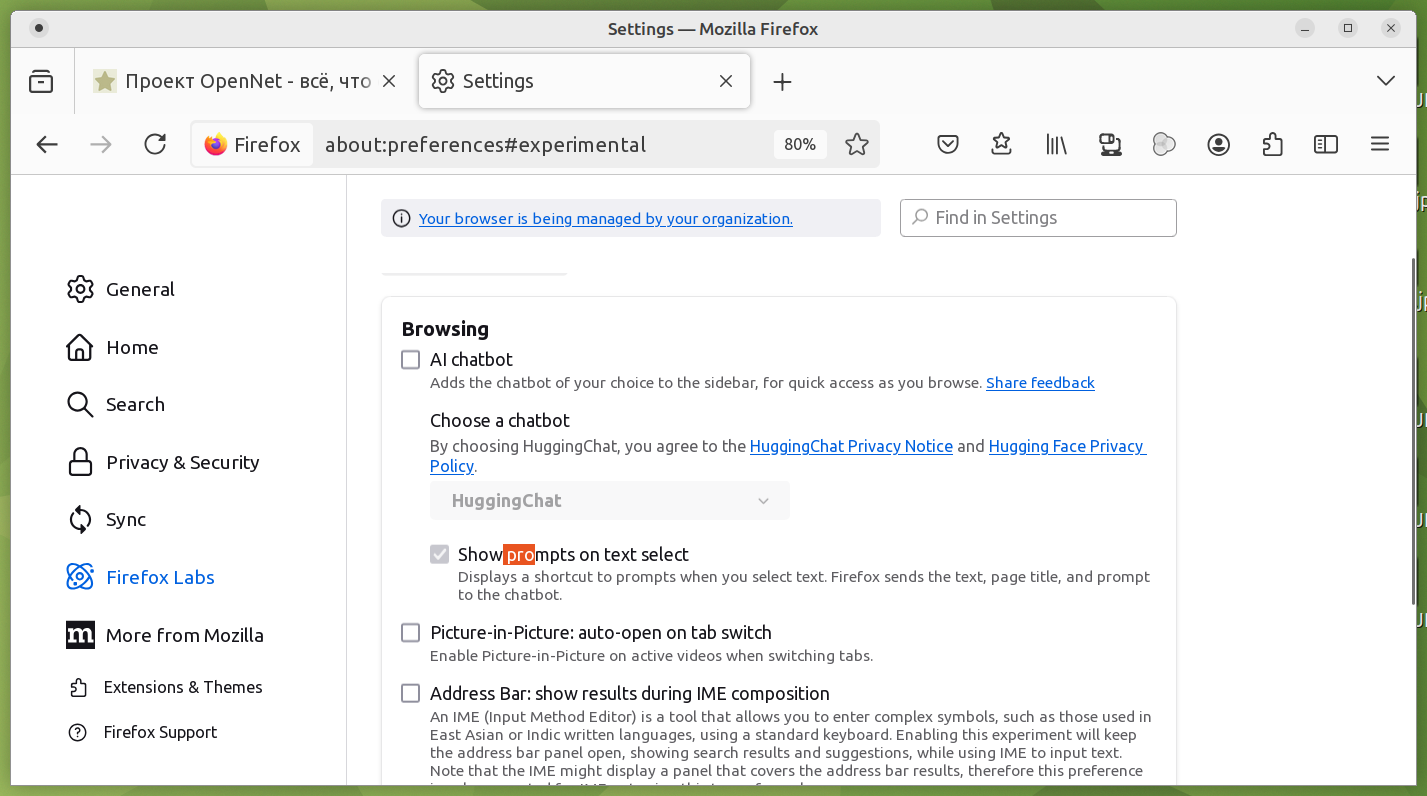Expand the list all tabs chevron
The image size is (1427, 796).
[x=1386, y=81]
